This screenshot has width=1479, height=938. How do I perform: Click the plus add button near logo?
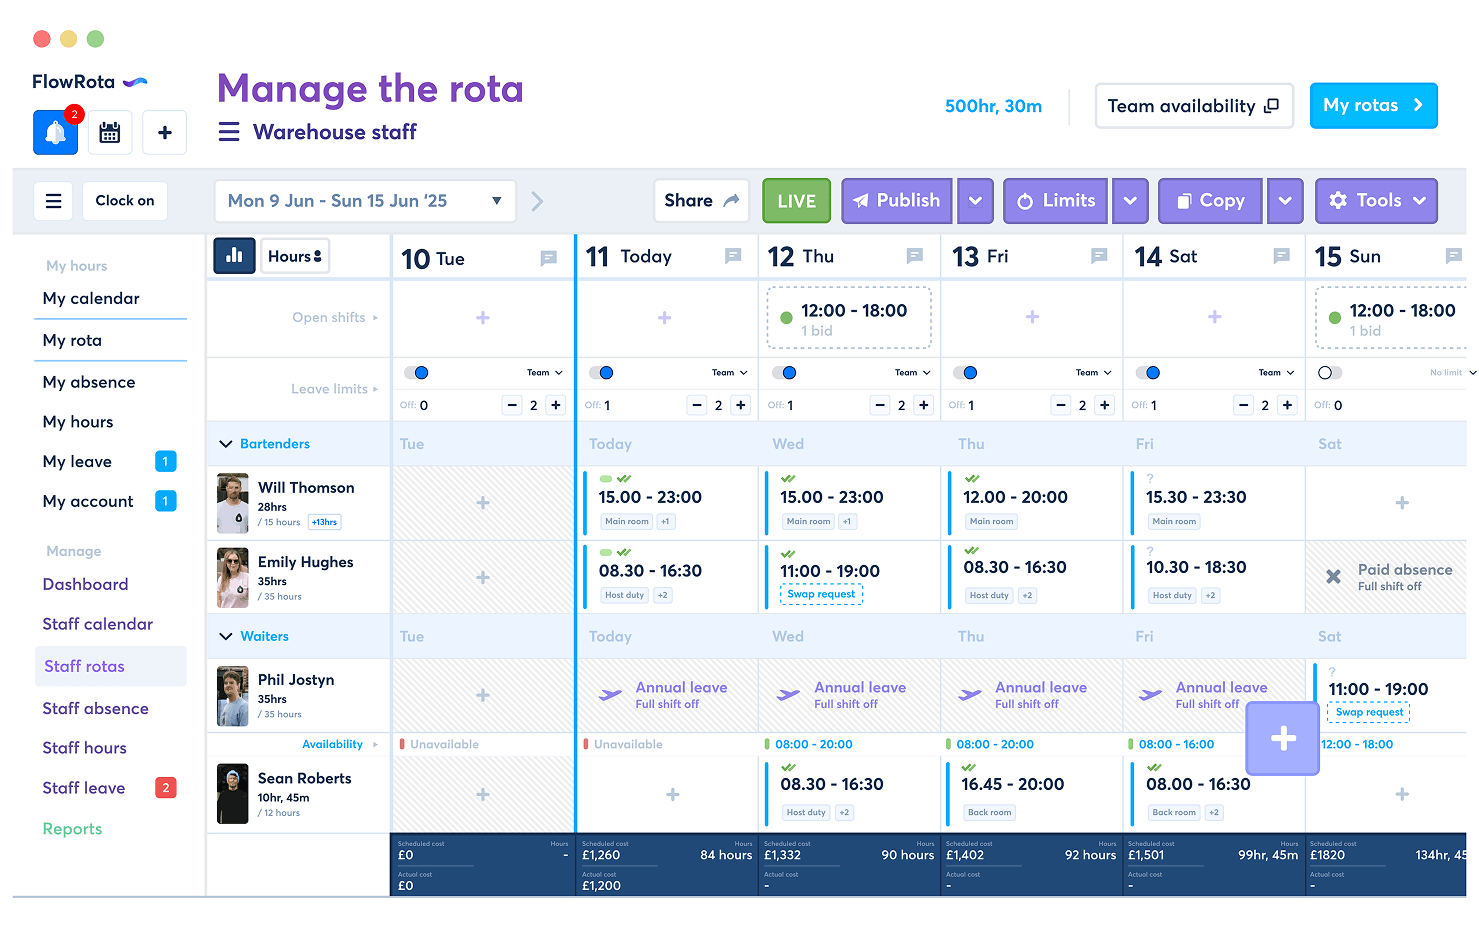(x=165, y=132)
